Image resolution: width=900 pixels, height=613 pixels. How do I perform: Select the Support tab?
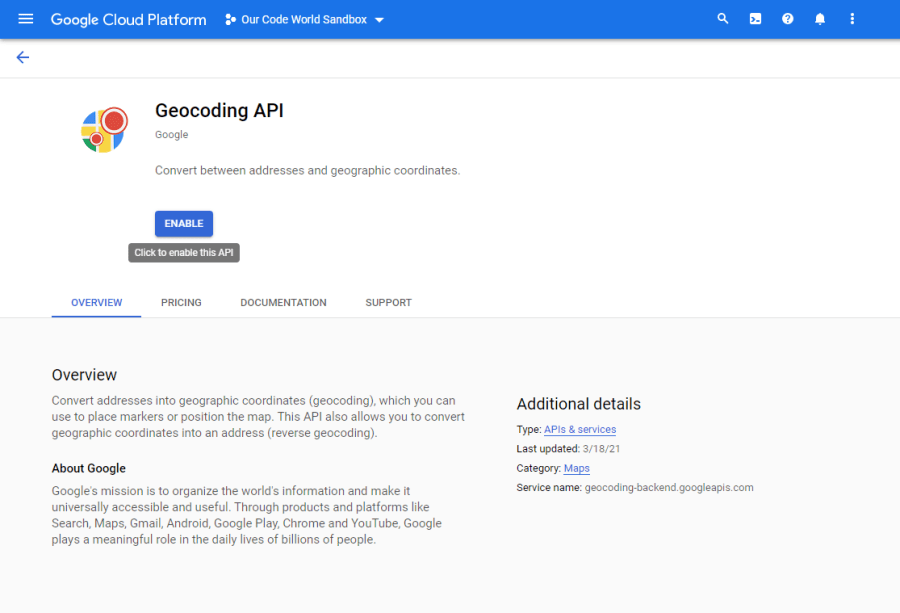(x=389, y=302)
